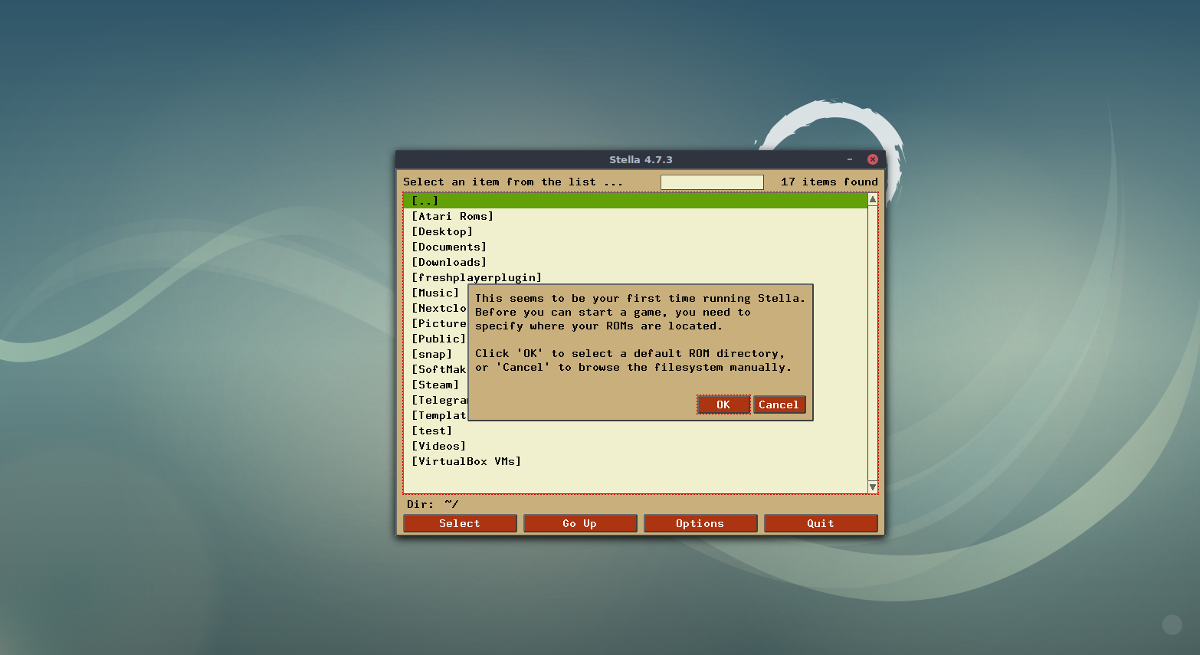Select the [Steam] directory
This screenshot has width=1200, height=655.
pyautogui.click(x=436, y=384)
